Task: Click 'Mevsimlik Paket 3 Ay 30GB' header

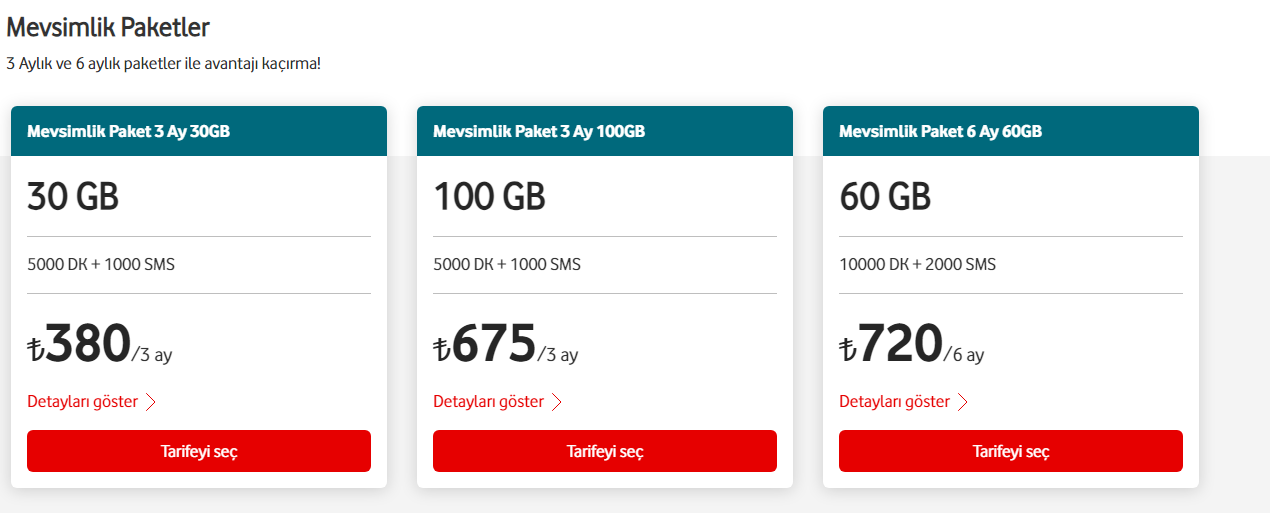Action: [x=128, y=131]
